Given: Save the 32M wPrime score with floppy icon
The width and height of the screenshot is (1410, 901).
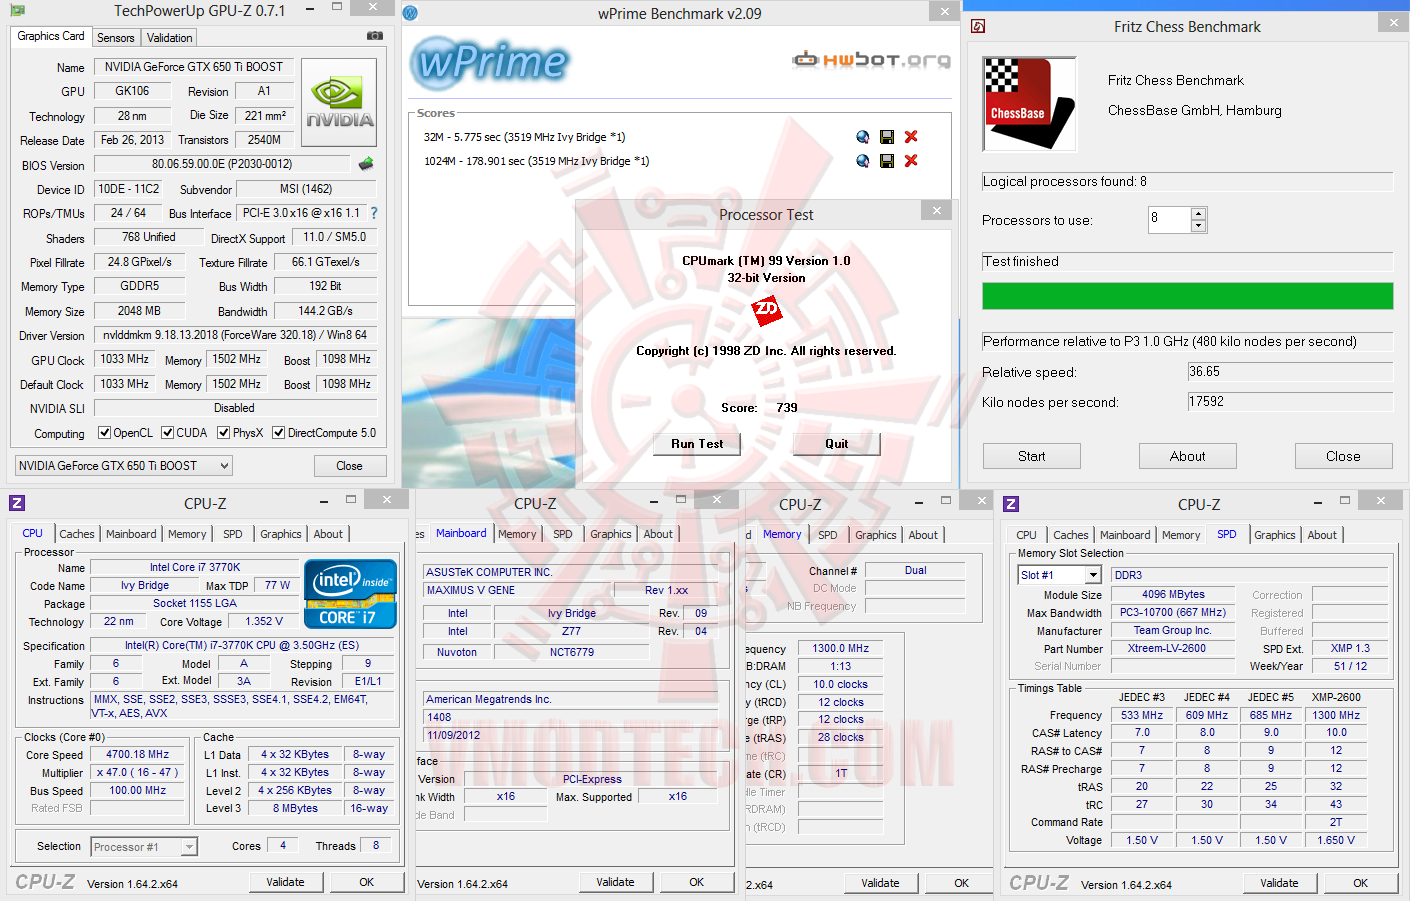Looking at the screenshot, I should coord(887,137).
